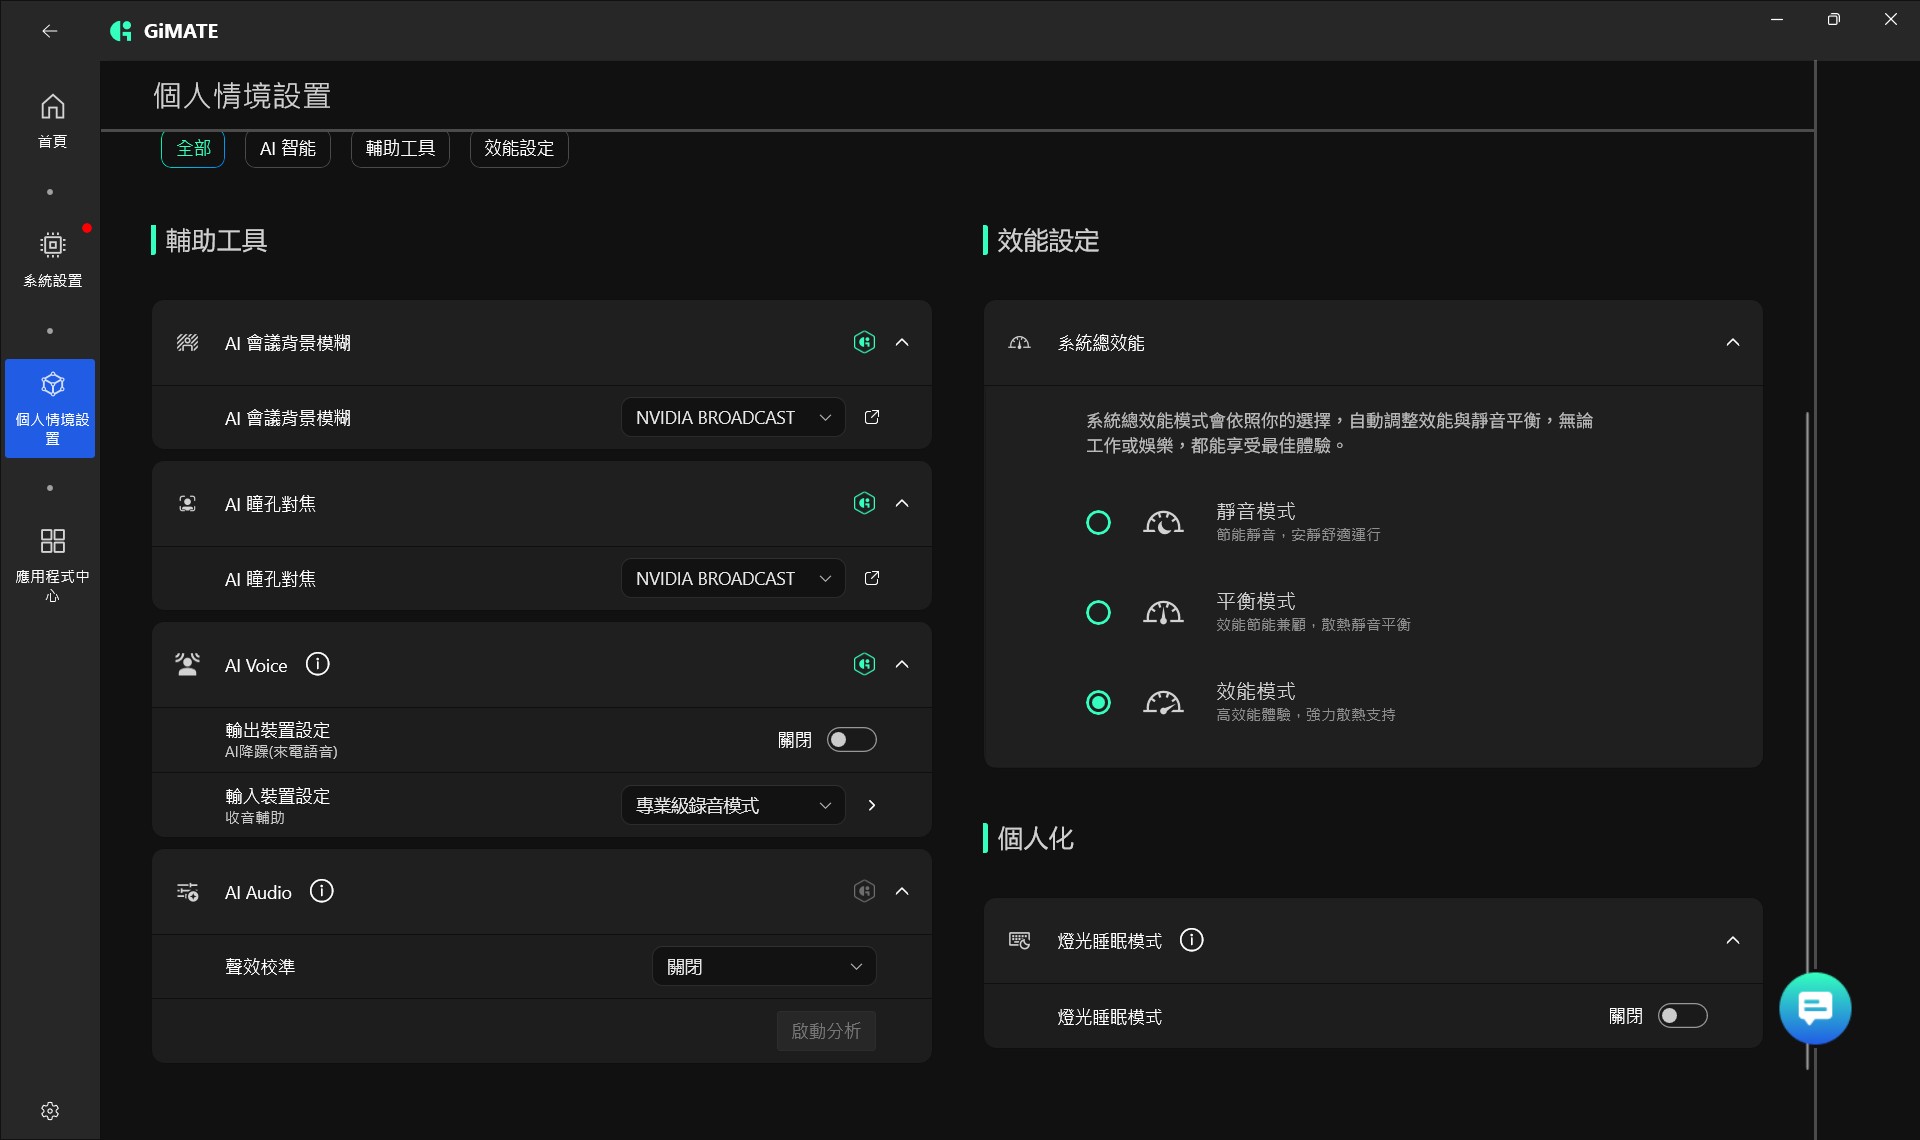The image size is (1920, 1140).
Task: Select the 靜音模式 radio button
Action: click(1098, 522)
